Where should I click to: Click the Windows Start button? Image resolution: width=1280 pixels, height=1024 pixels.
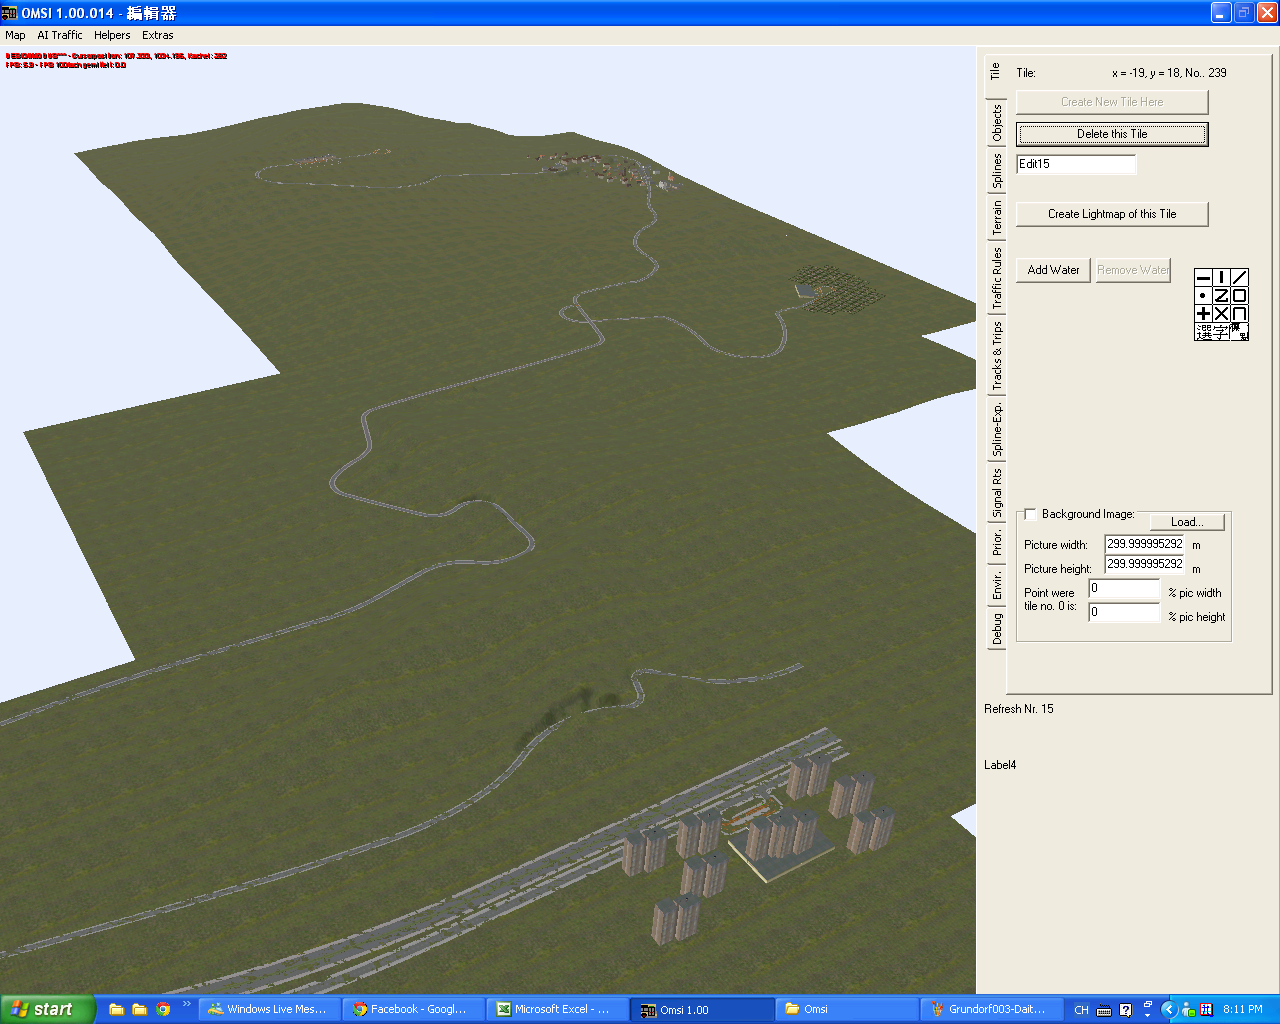point(48,1009)
